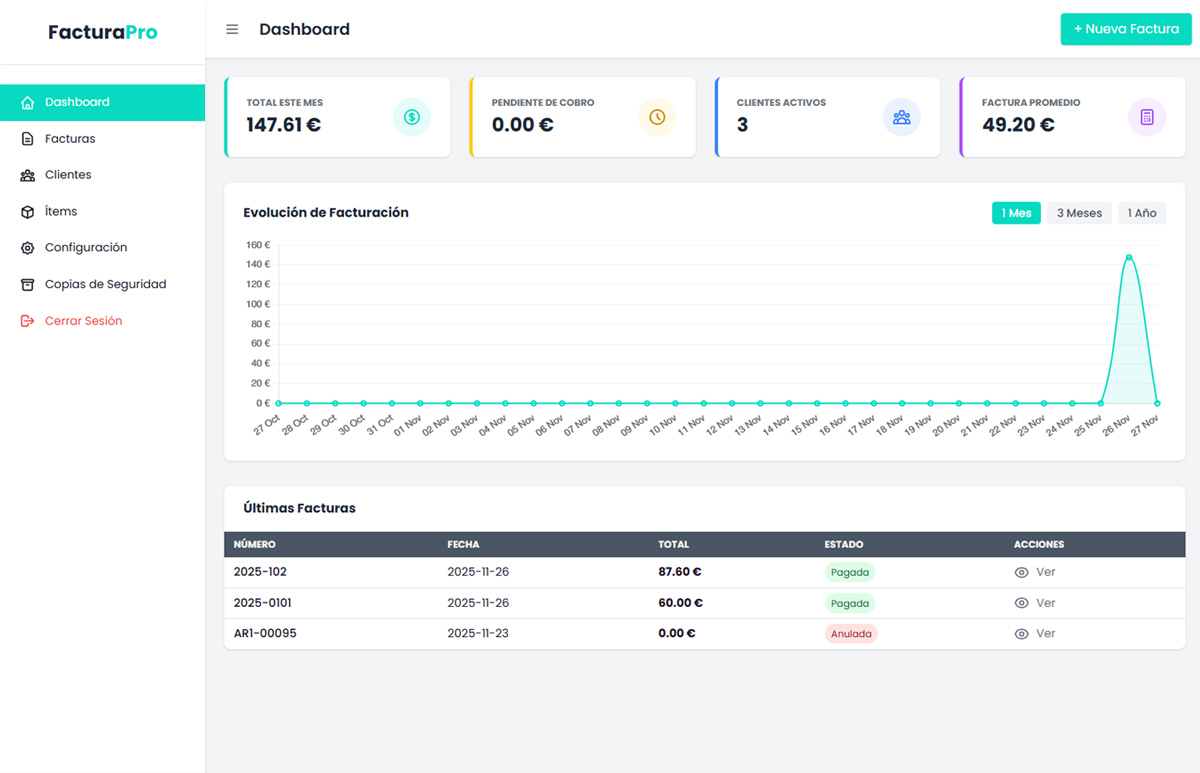Click the 26 Nov peak data point on chart
This screenshot has width=1200, height=773.
1129,257
